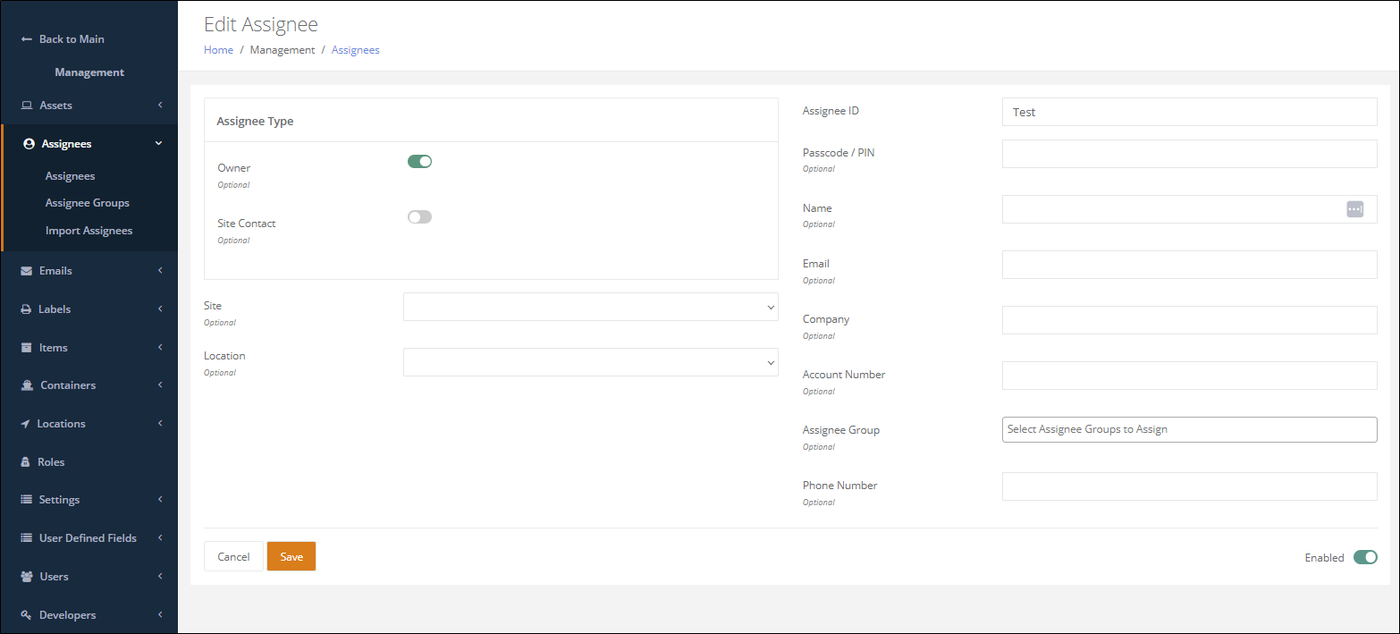Viewport: 1400px width, 634px height.
Task: Expand the Labels menu chevron
Action: 160,309
